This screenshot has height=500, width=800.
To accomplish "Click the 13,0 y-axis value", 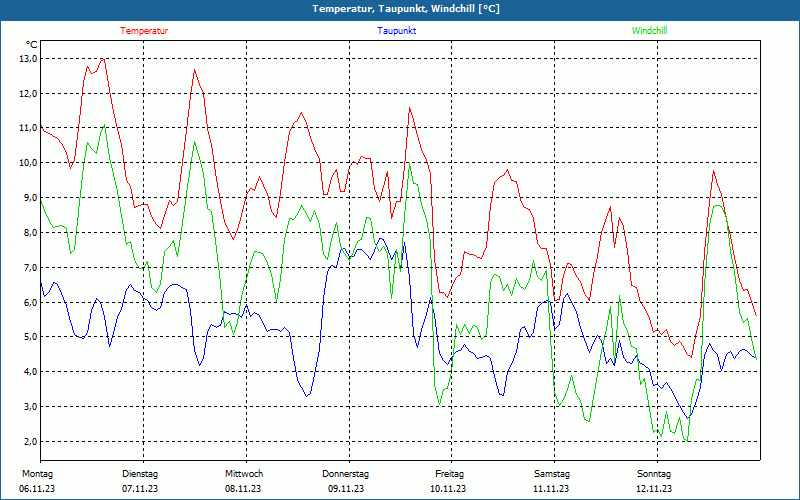I will coord(29,59).
